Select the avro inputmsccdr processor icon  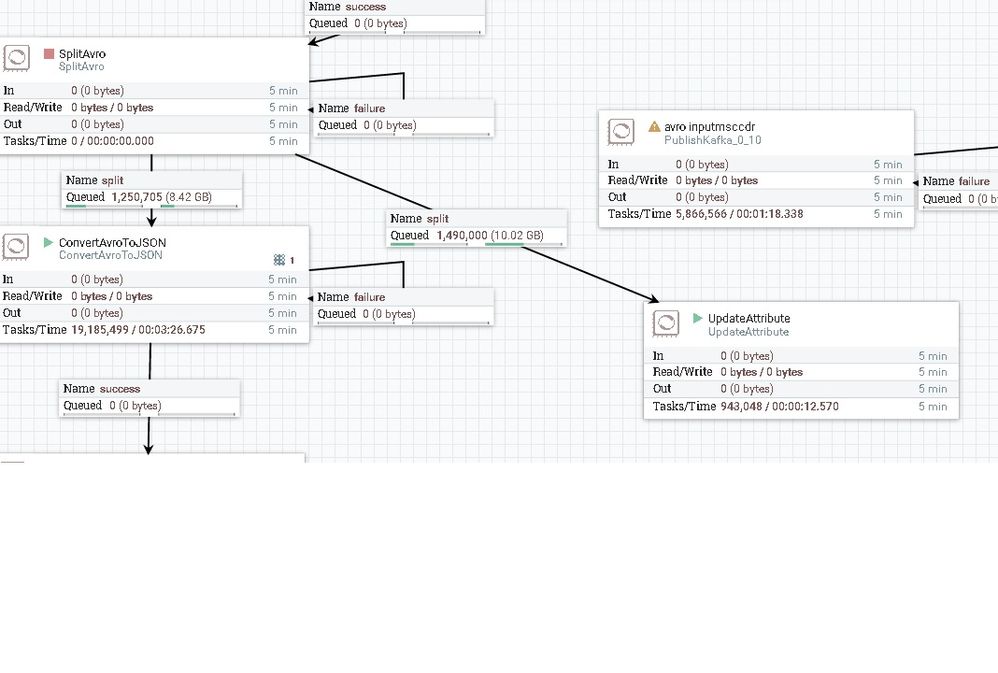(621, 131)
